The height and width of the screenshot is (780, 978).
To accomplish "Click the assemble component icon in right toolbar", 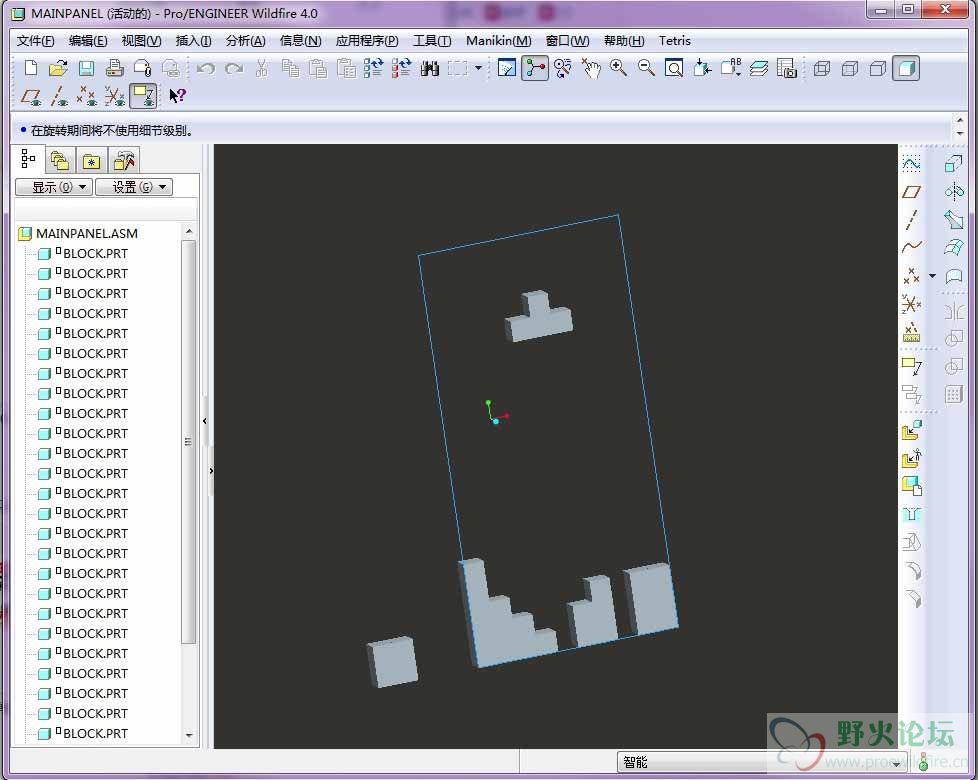I will [911, 430].
